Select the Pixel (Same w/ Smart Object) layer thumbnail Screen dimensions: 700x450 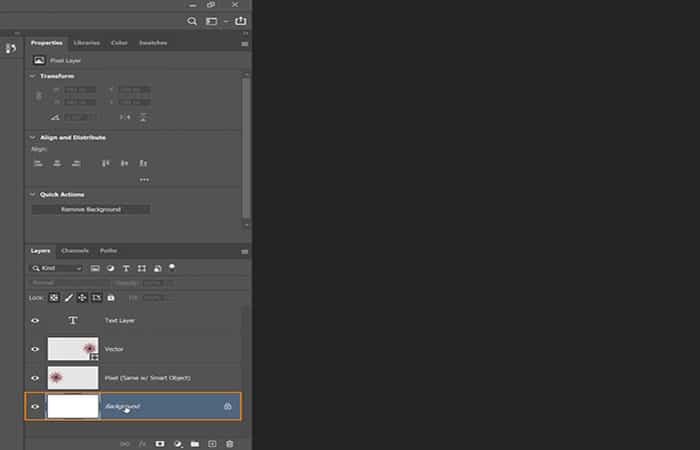pos(73,377)
